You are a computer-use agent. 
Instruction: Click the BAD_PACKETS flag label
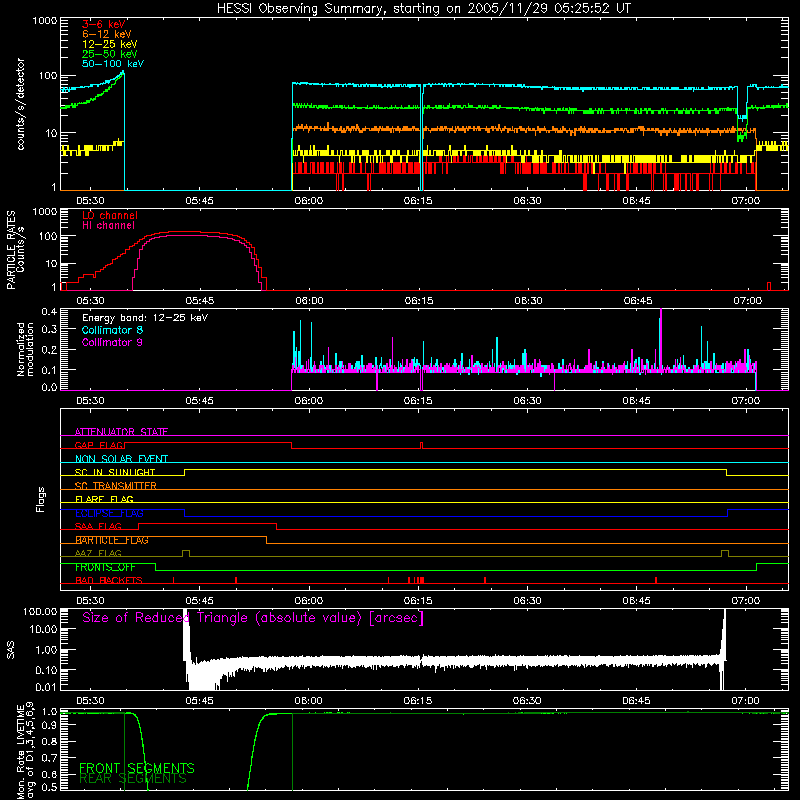109,581
